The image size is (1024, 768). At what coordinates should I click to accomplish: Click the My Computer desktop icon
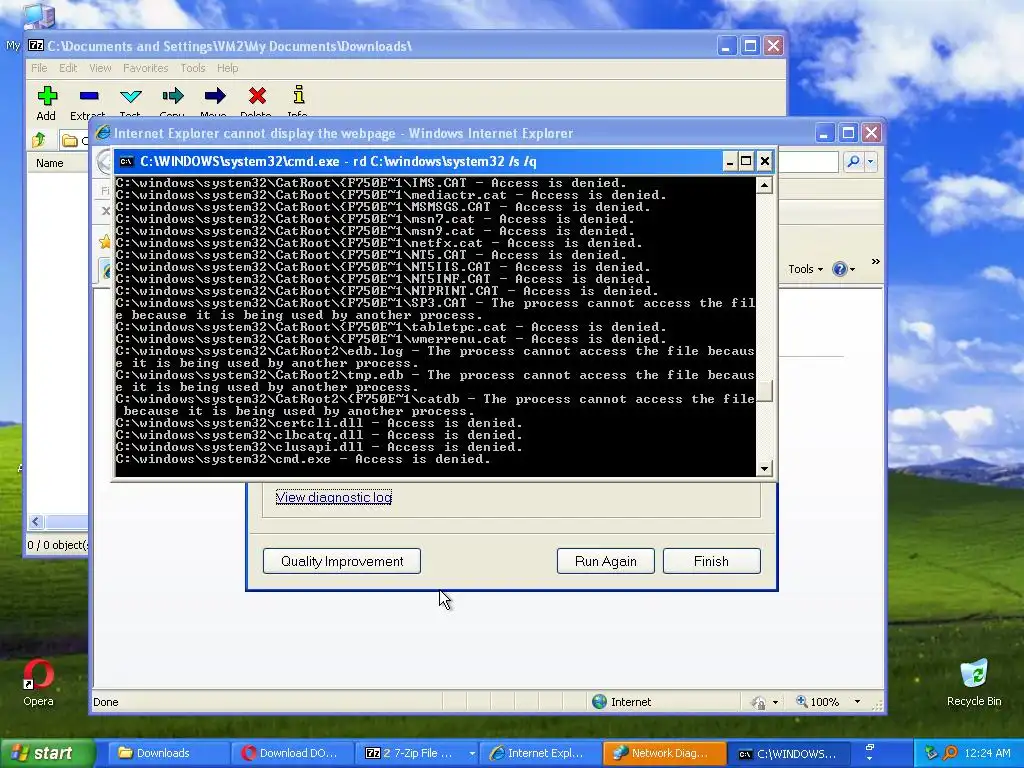click(x=37, y=16)
